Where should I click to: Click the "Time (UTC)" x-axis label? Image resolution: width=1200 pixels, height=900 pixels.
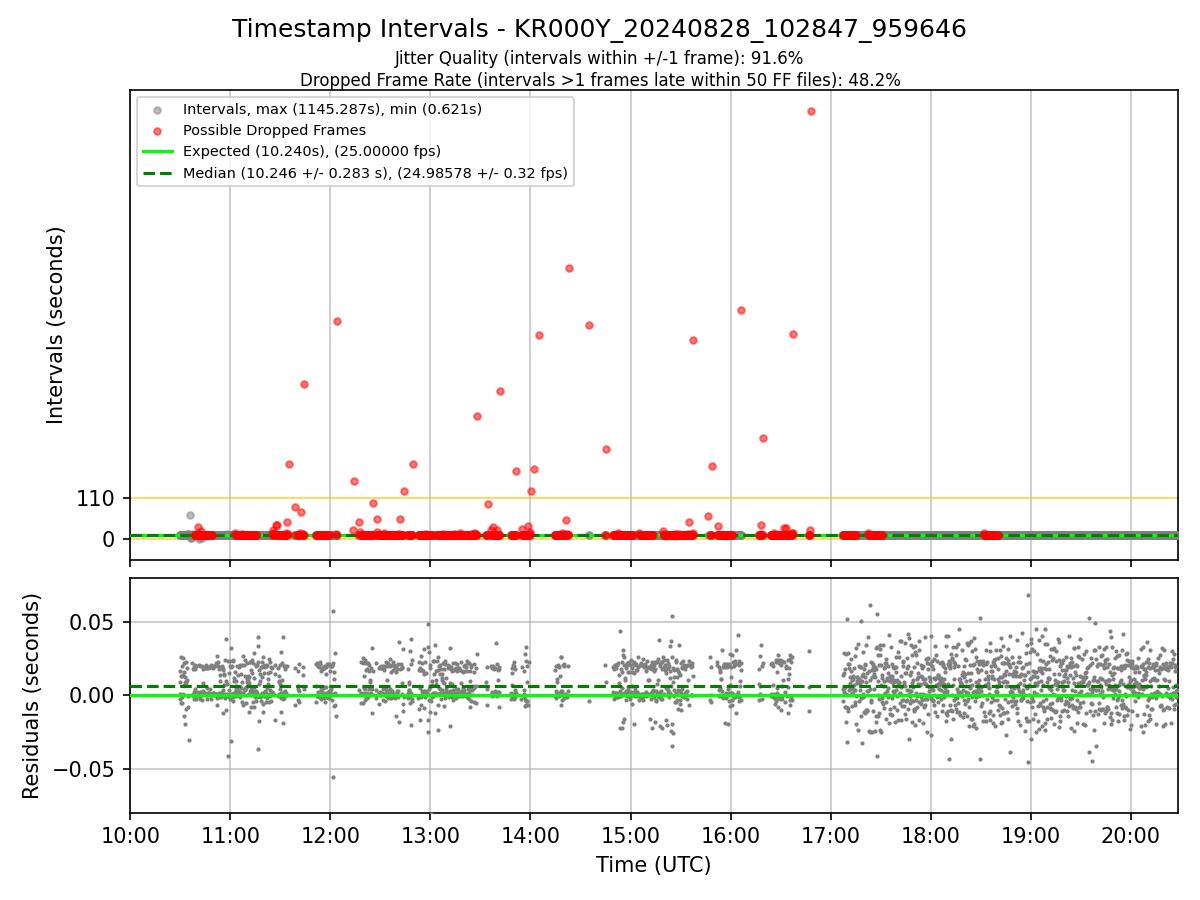653,865
